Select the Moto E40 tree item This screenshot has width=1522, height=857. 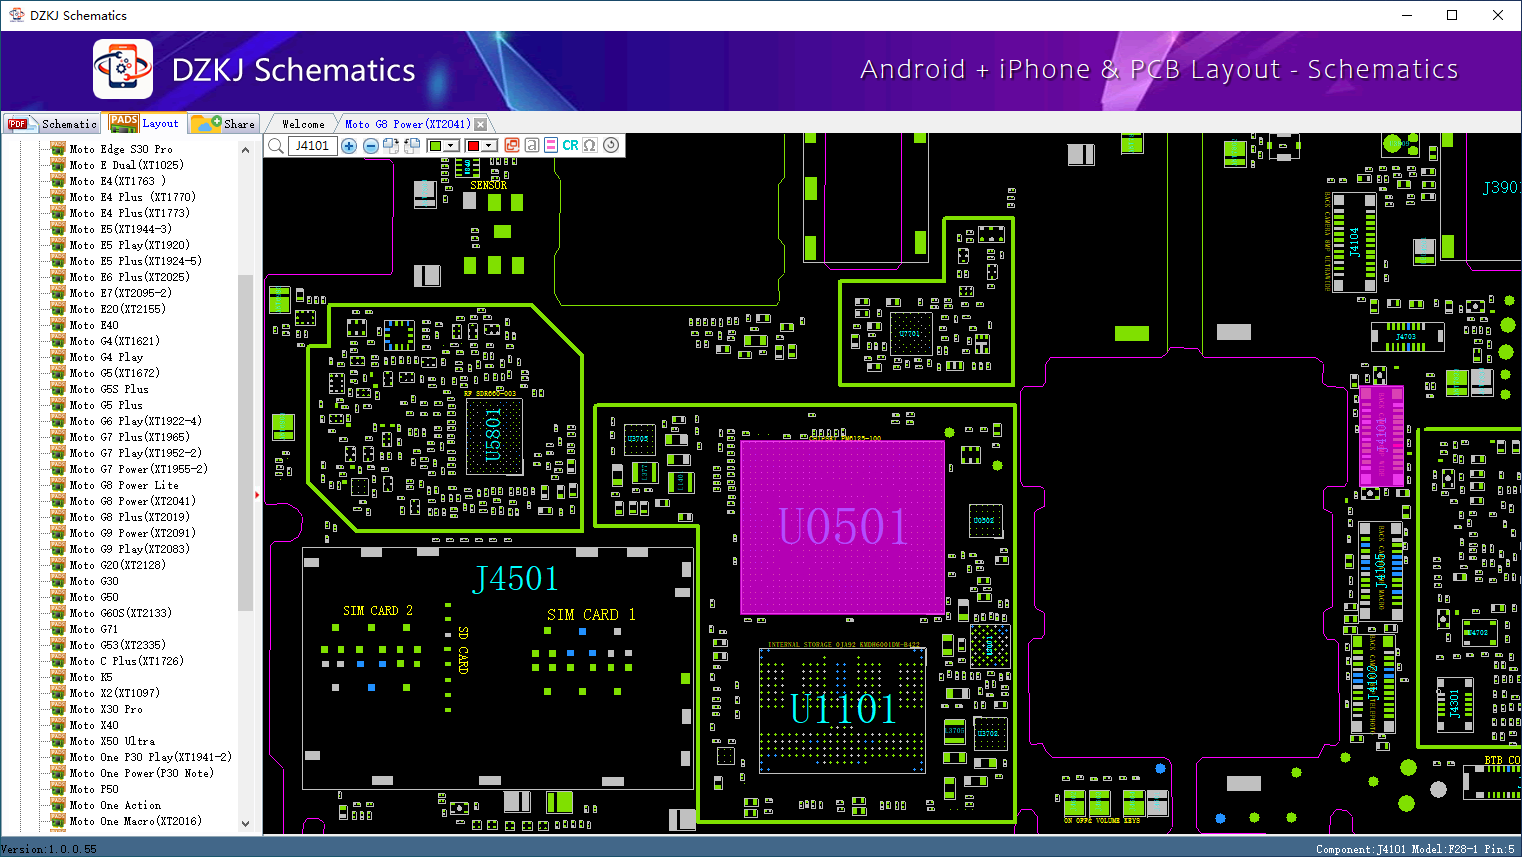tap(94, 325)
